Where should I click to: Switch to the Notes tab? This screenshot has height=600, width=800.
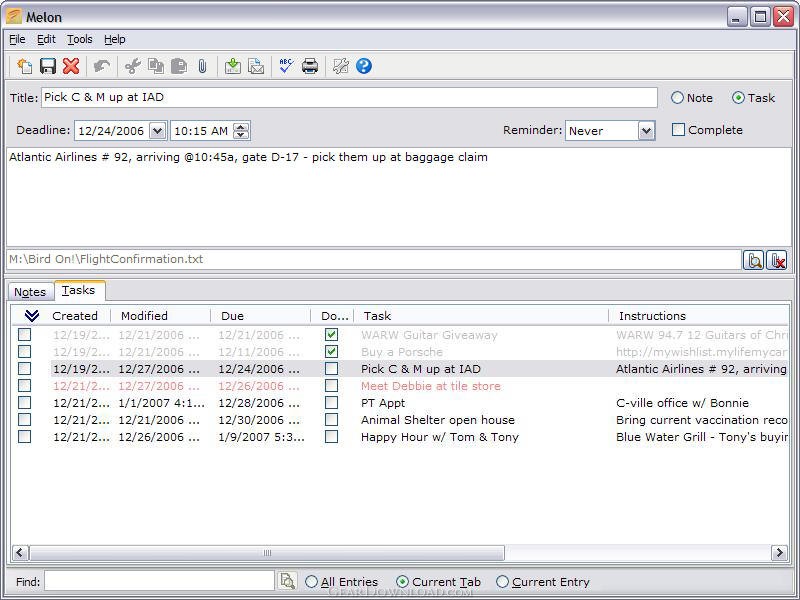coord(30,292)
